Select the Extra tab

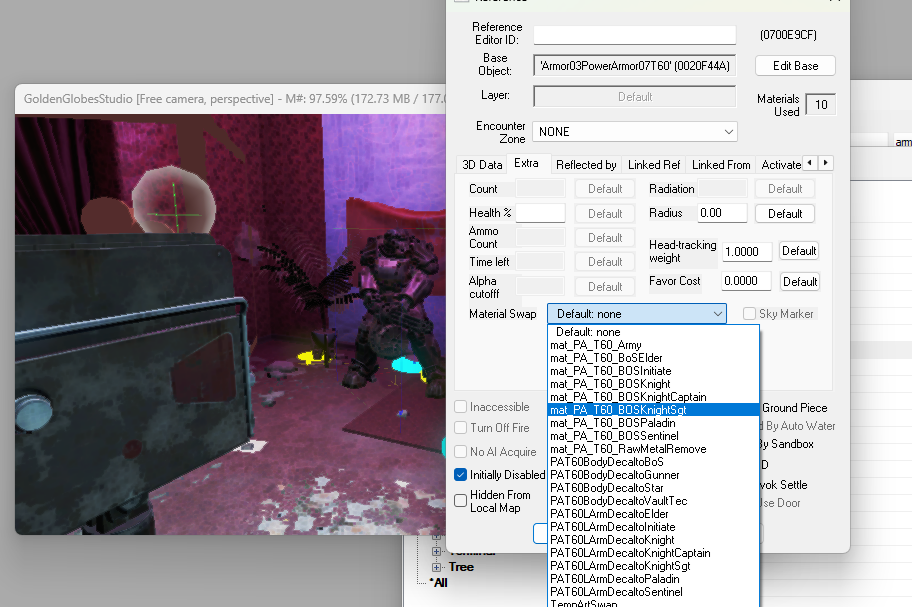coord(526,163)
